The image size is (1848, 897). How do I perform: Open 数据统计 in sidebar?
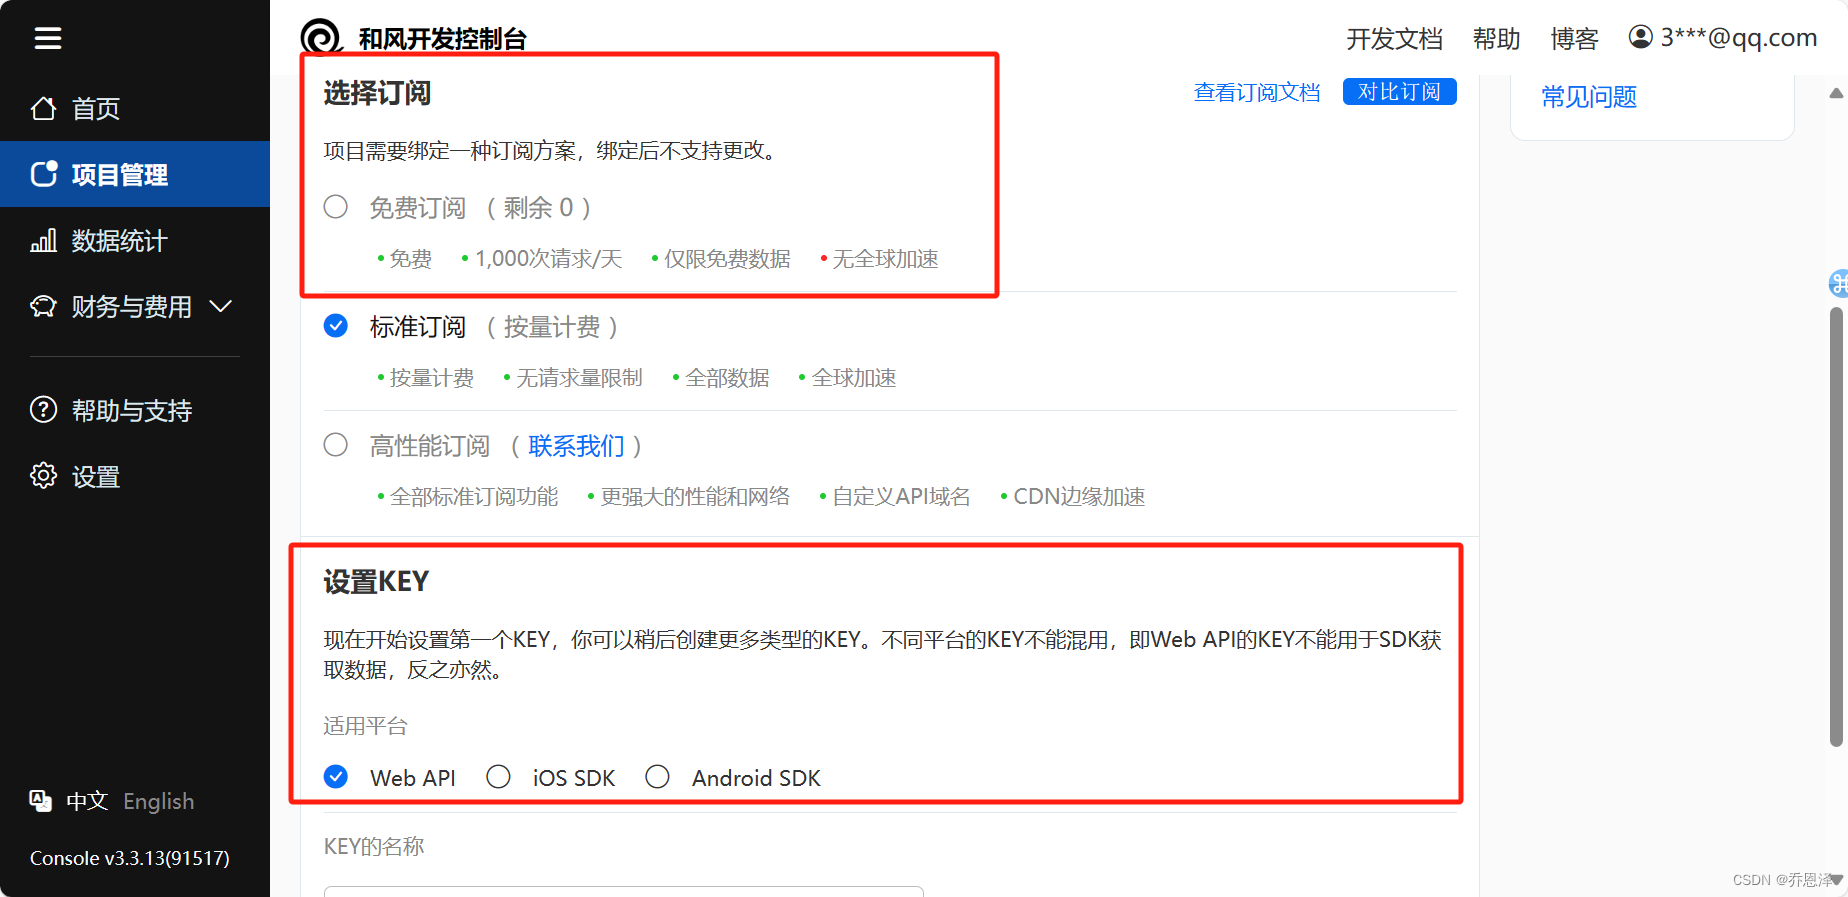135,240
